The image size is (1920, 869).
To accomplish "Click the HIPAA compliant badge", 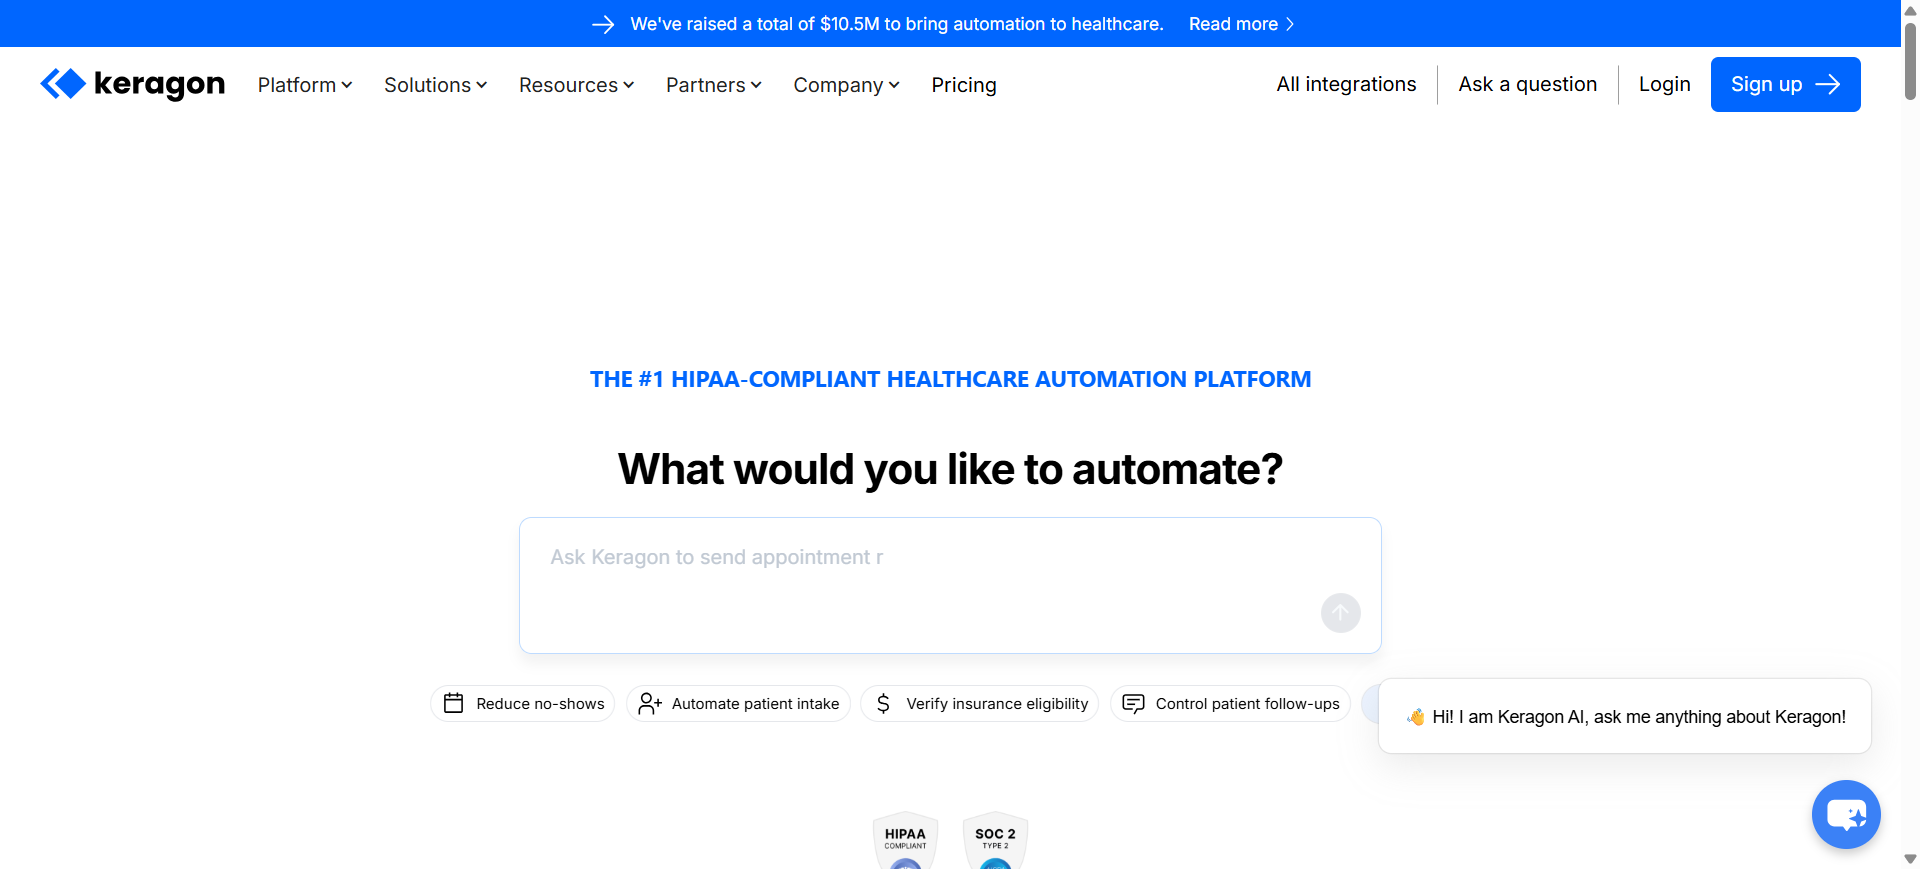I will click(905, 840).
